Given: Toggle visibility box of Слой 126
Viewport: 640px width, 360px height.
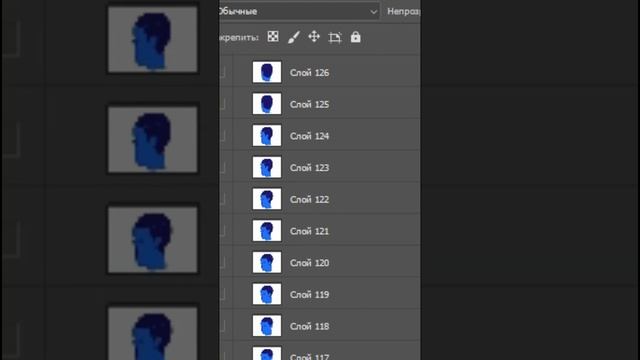Looking at the screenshot, I should (222, 73).
